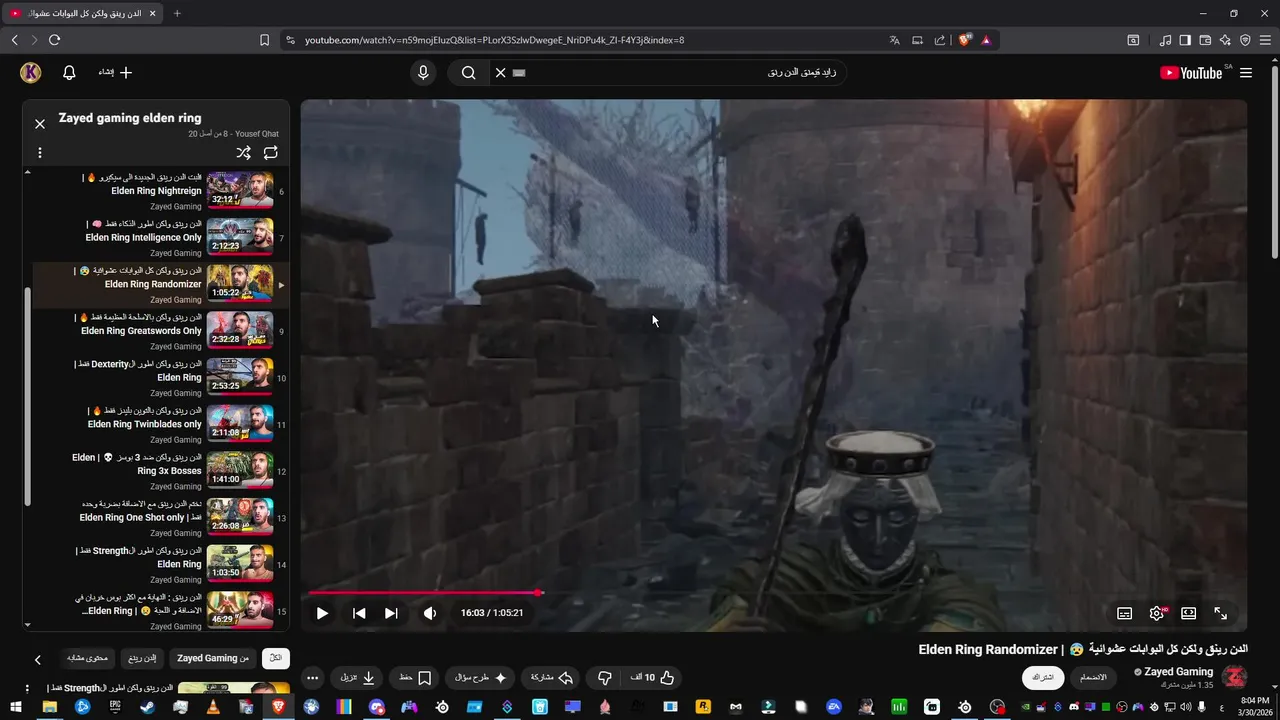Close the Zayed gaming elden ring playlist panel
The width and height of the screenshot is (1280, 720).
(40, 124)
